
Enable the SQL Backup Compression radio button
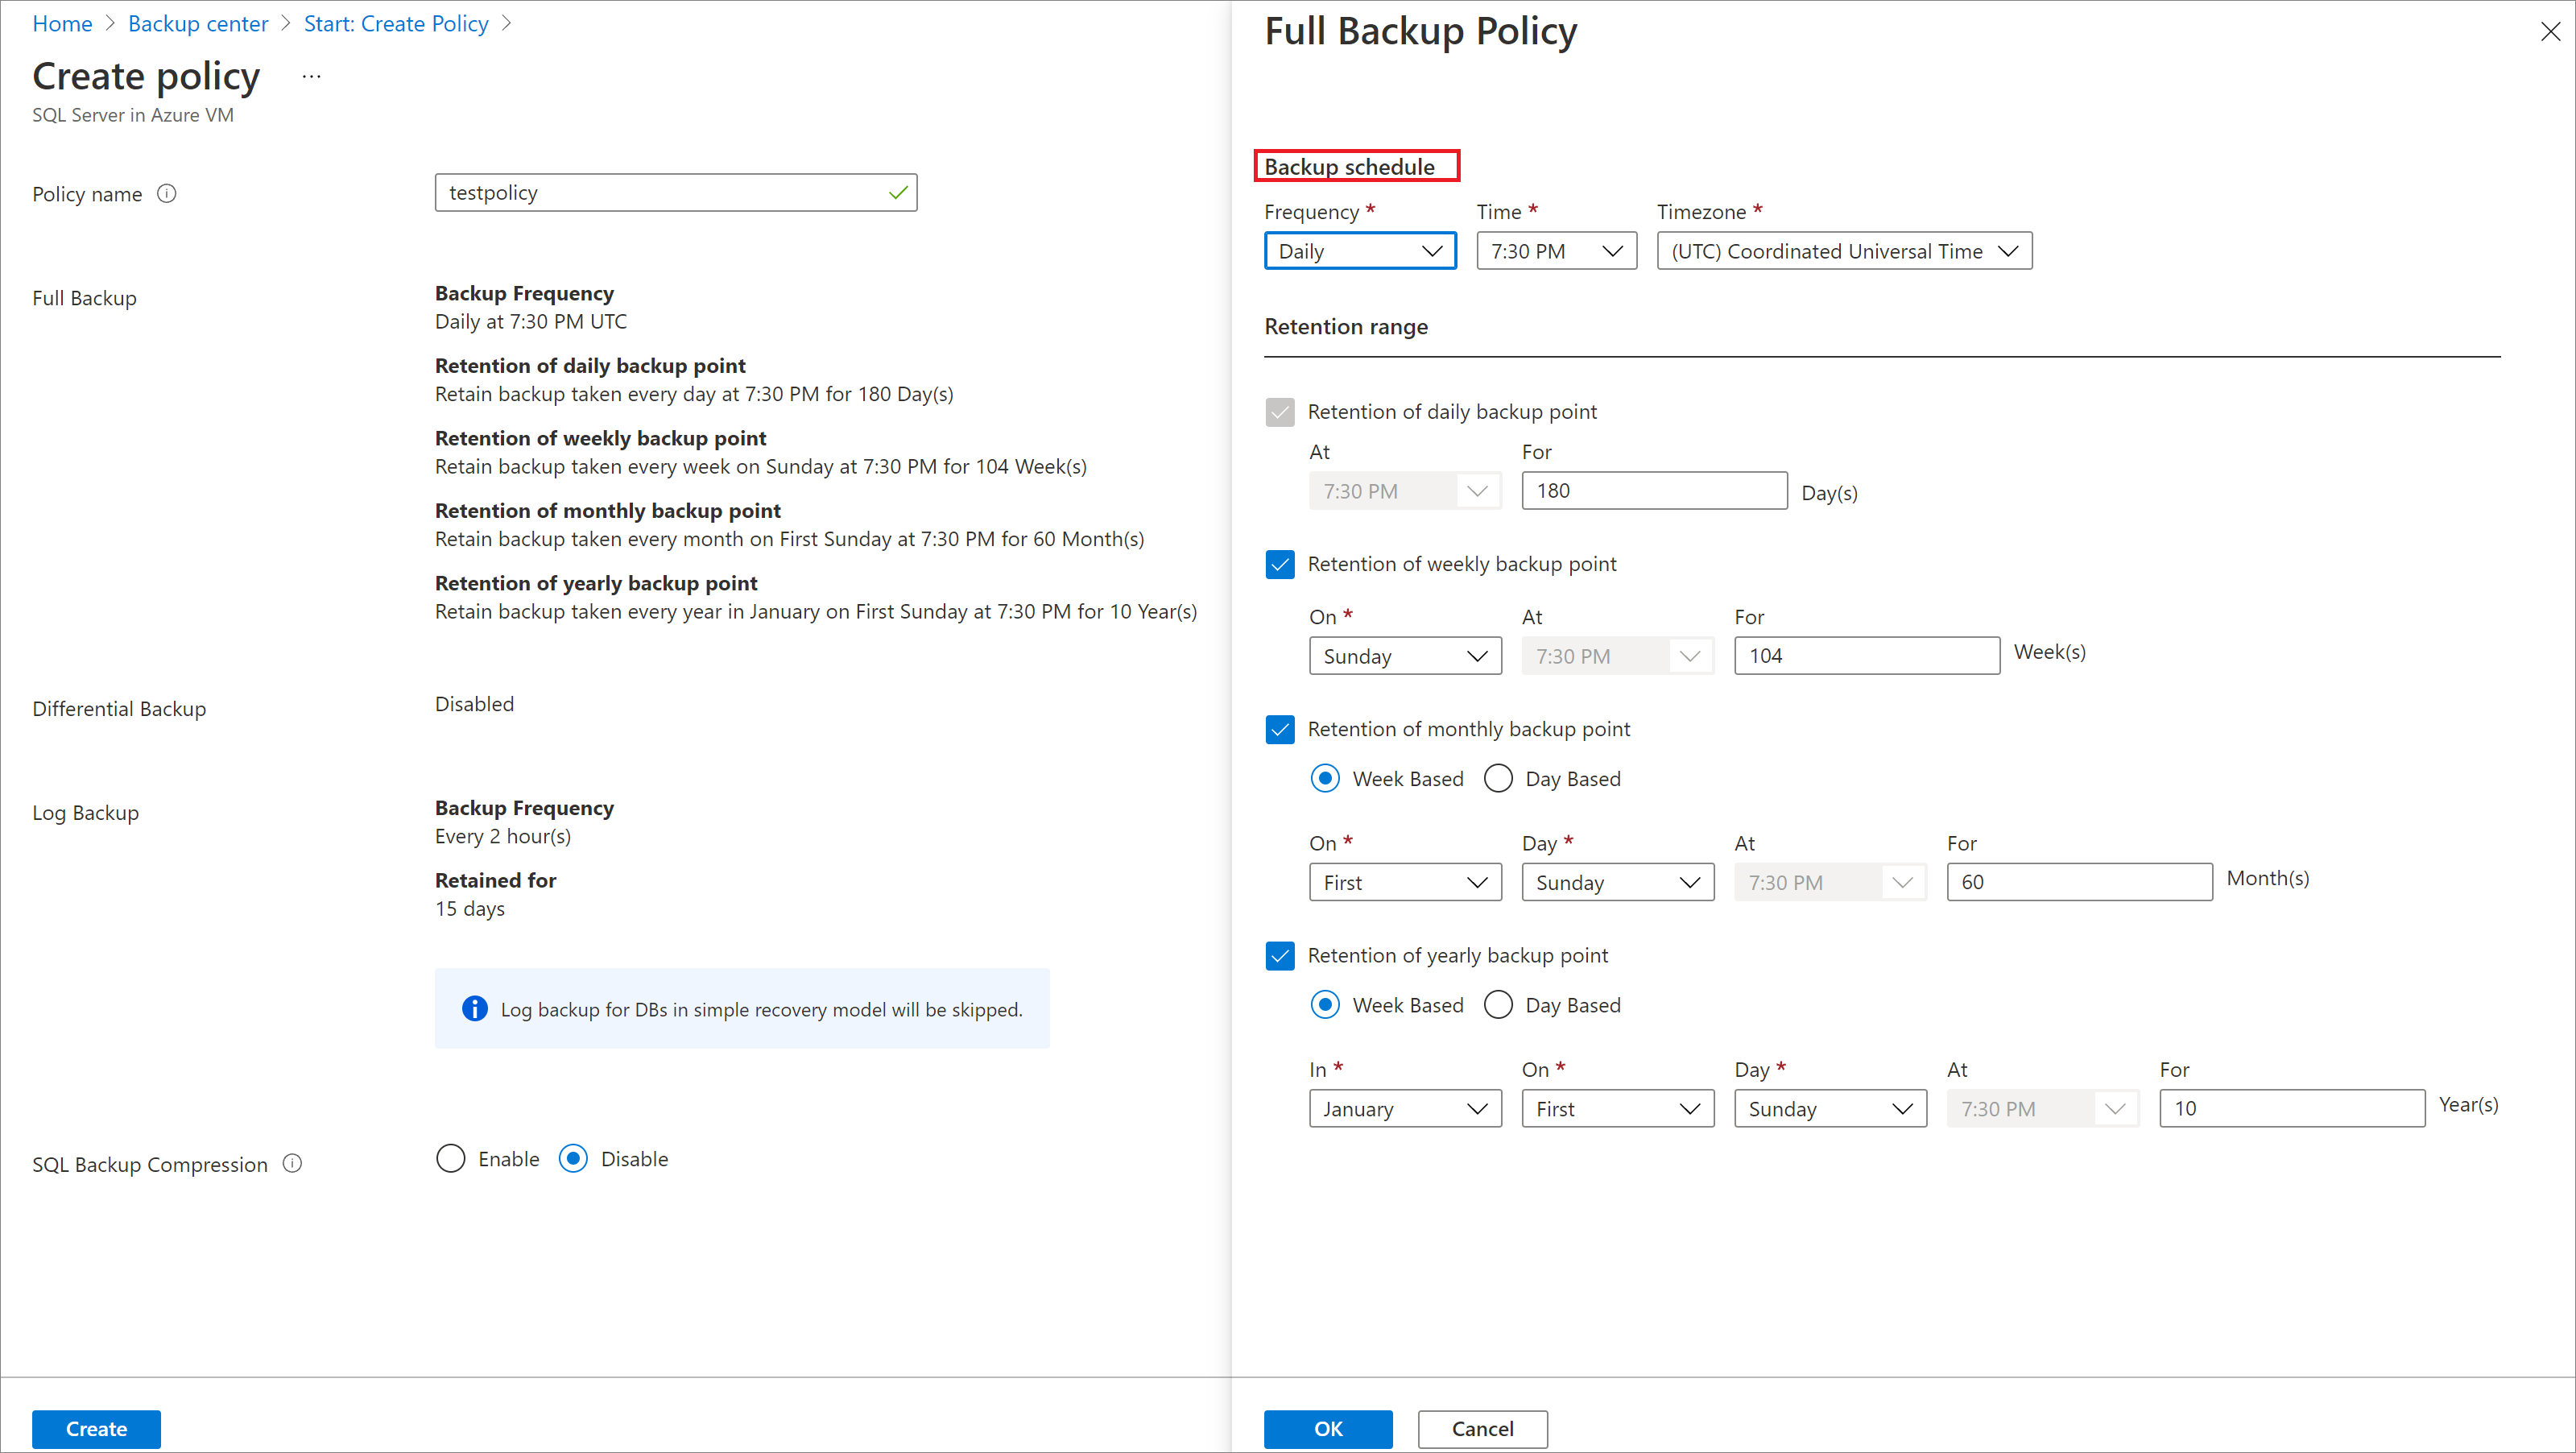449,1157
